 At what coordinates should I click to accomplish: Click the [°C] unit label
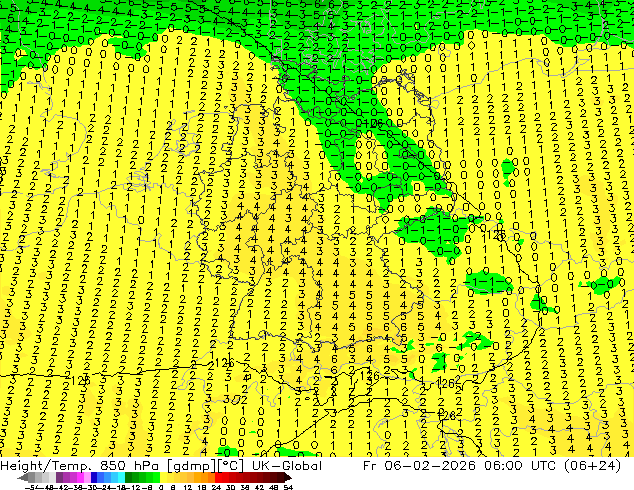point(232,466)
